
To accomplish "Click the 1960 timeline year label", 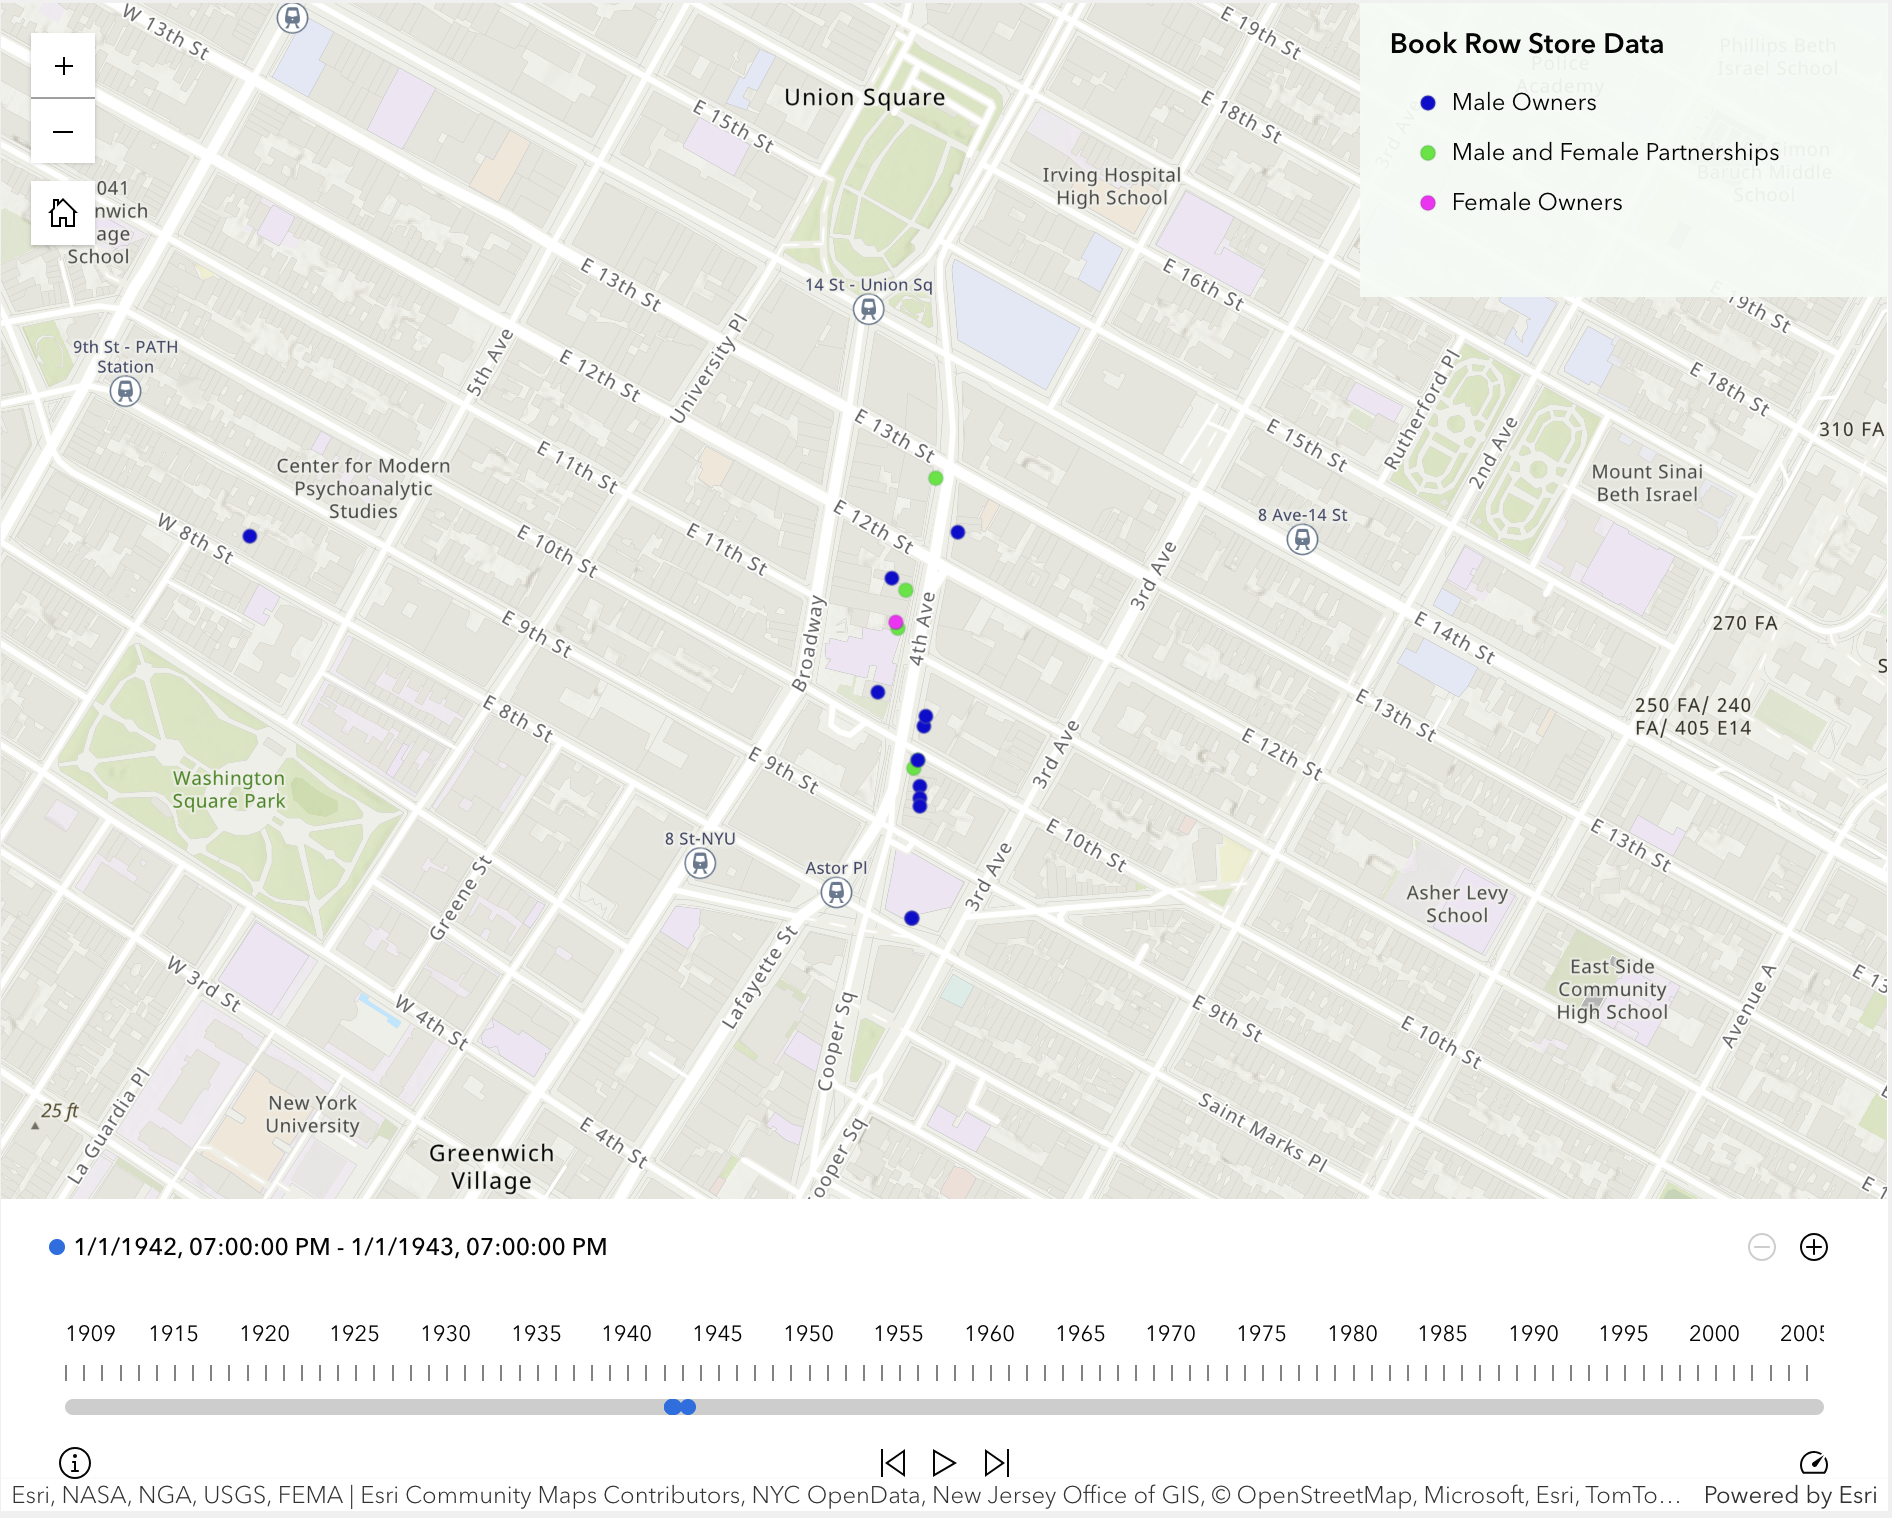I will 989,1333.
